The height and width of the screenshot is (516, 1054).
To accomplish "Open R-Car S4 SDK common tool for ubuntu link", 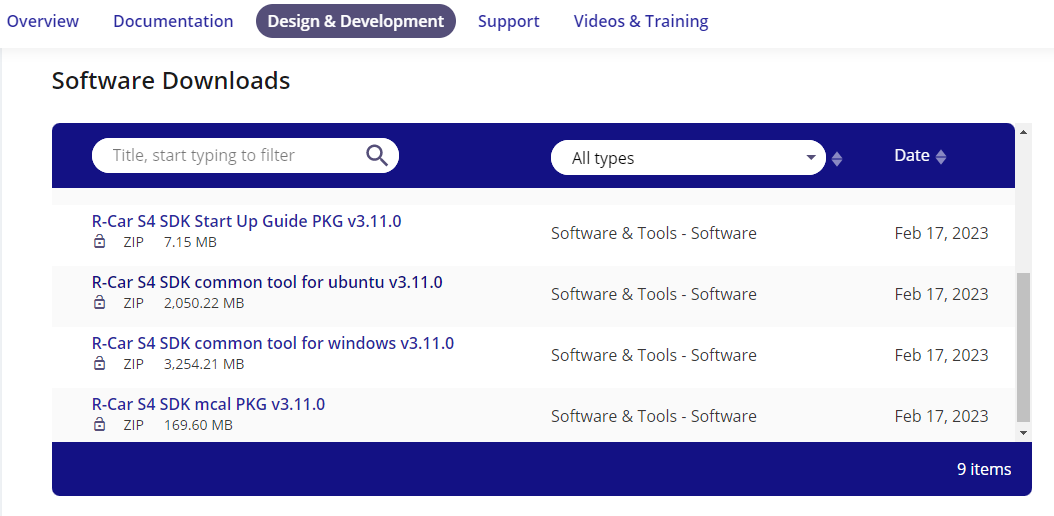I will coord(267,282).
